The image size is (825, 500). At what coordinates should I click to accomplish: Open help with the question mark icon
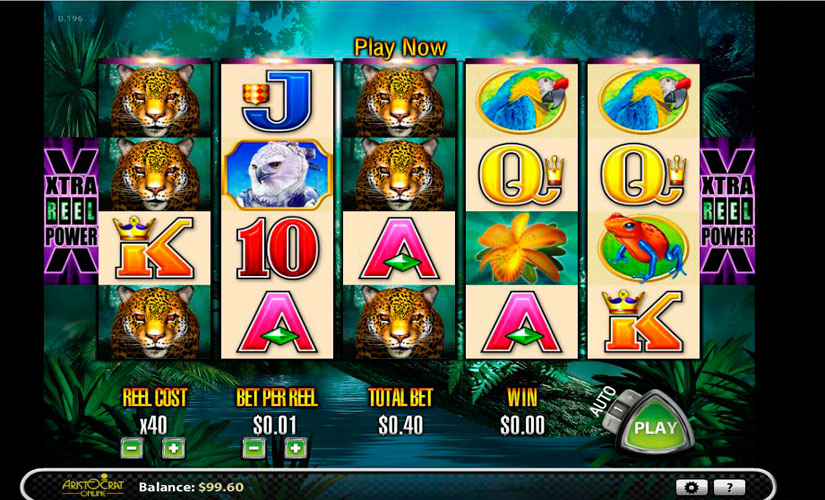click(729, 487)
